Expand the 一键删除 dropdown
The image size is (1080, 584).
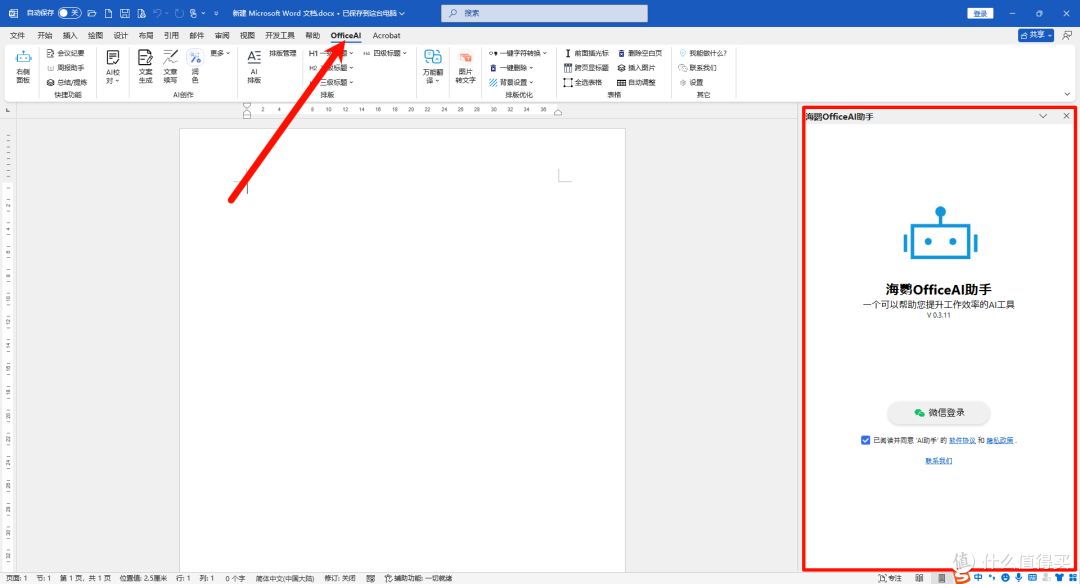pyautogui.click(x=511, y=67)
